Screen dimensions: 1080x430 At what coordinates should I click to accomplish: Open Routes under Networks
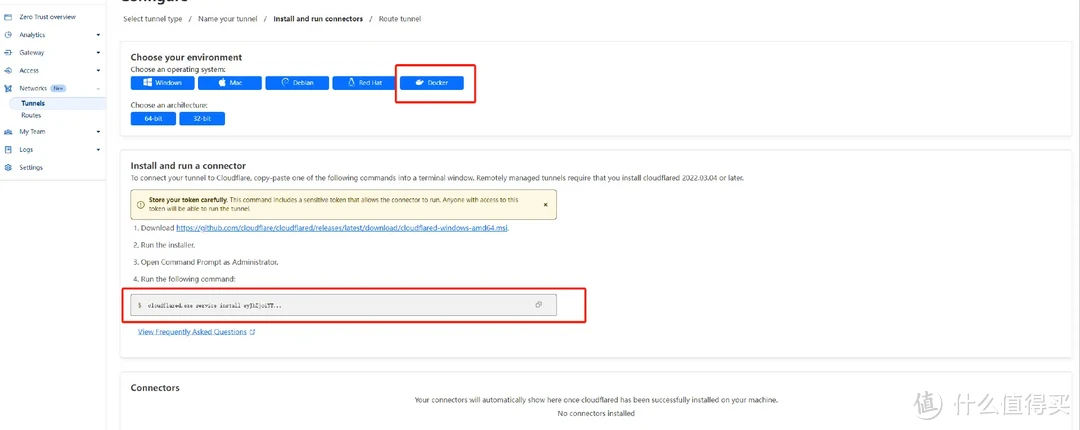[x=31, y=116]
